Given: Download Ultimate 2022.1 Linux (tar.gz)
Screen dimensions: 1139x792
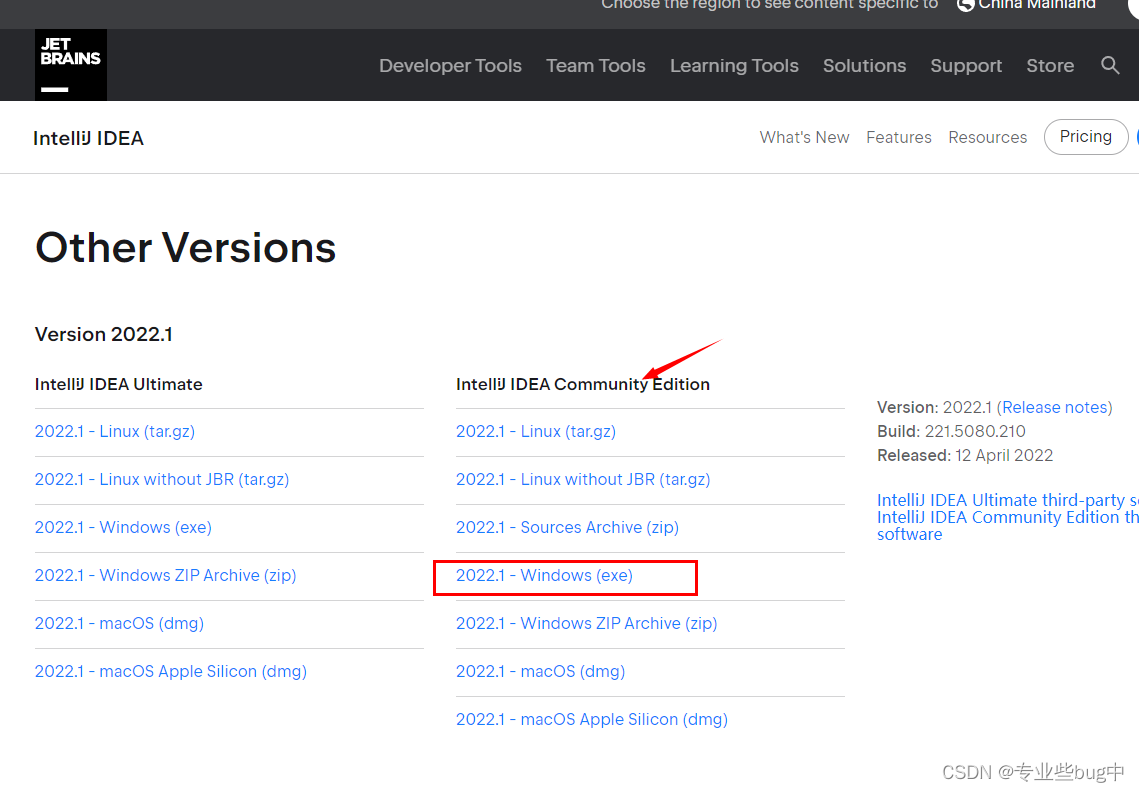Looking at the screenshot, I should tap(115, 432).
